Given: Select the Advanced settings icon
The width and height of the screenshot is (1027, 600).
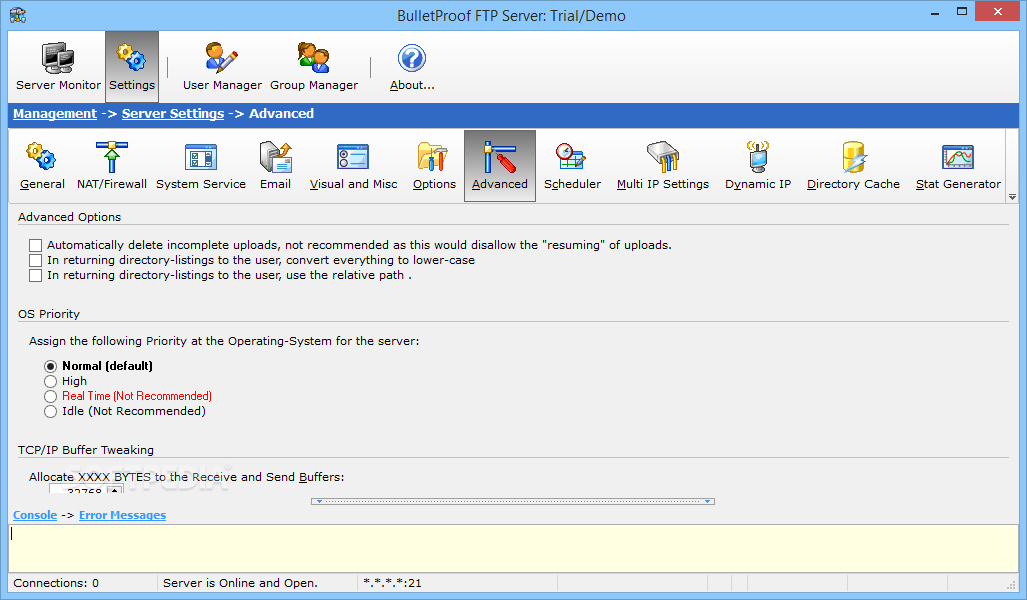Looking at the screenshot, I should 500,166.
